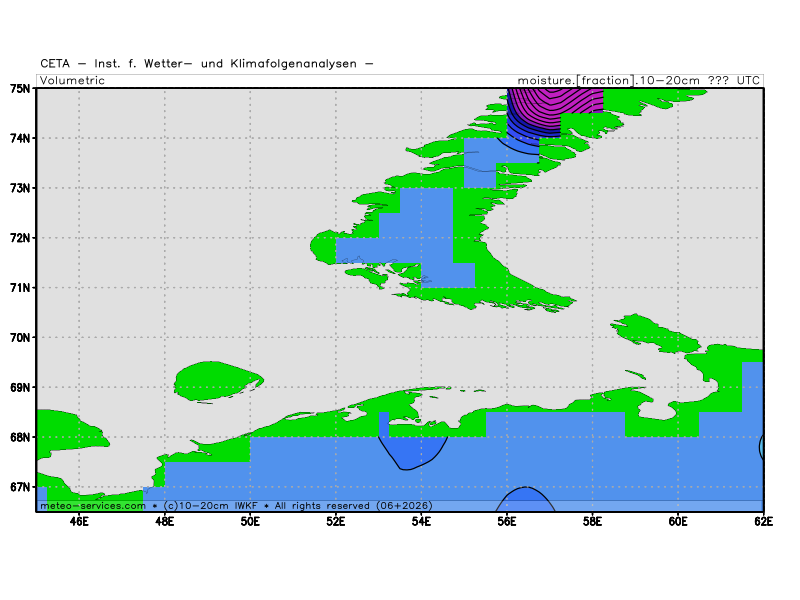Click the 75N latitude axis label
Screen dimensions: 800x600
[x=19, y=88]
